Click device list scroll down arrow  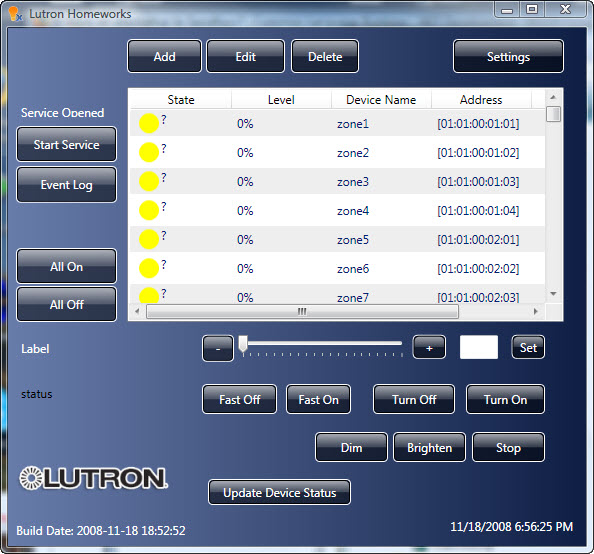pyautogui.click(x=553, y=294)
